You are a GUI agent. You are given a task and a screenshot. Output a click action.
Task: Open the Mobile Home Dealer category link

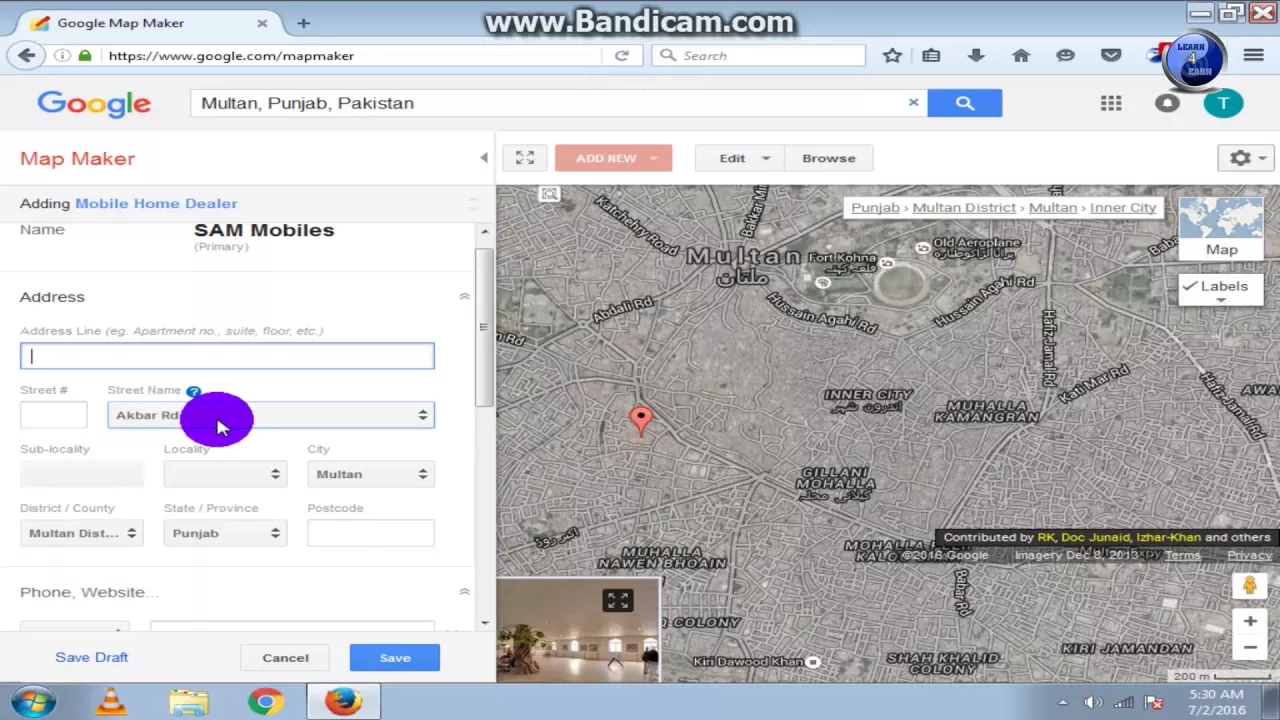156,203
